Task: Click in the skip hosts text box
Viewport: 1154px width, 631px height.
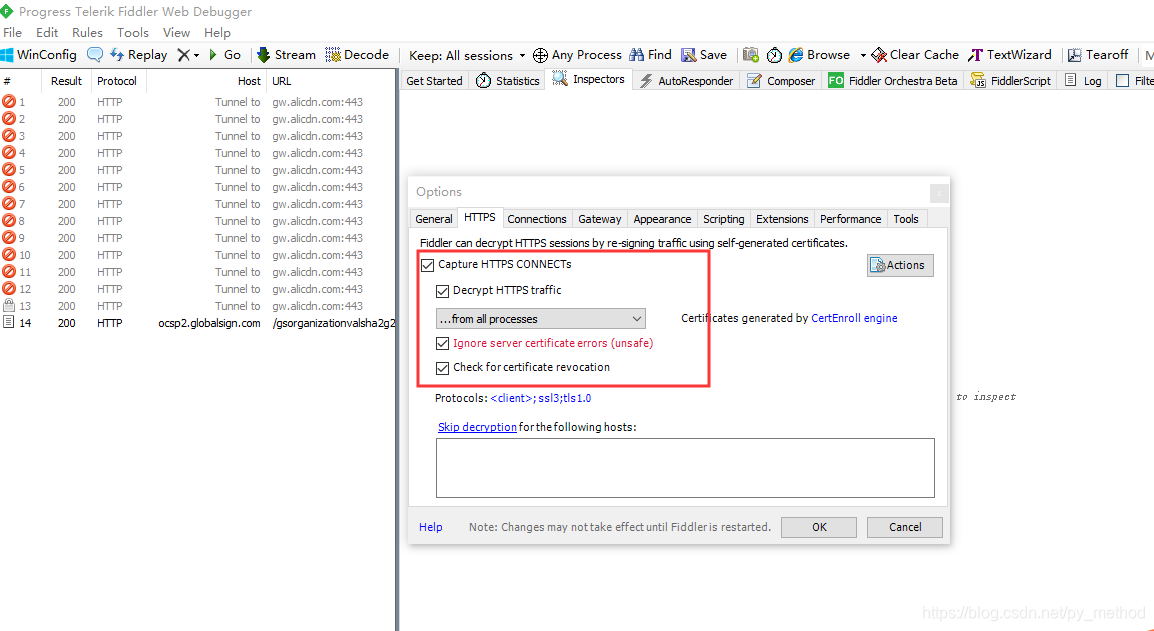Action: point(685,468)
